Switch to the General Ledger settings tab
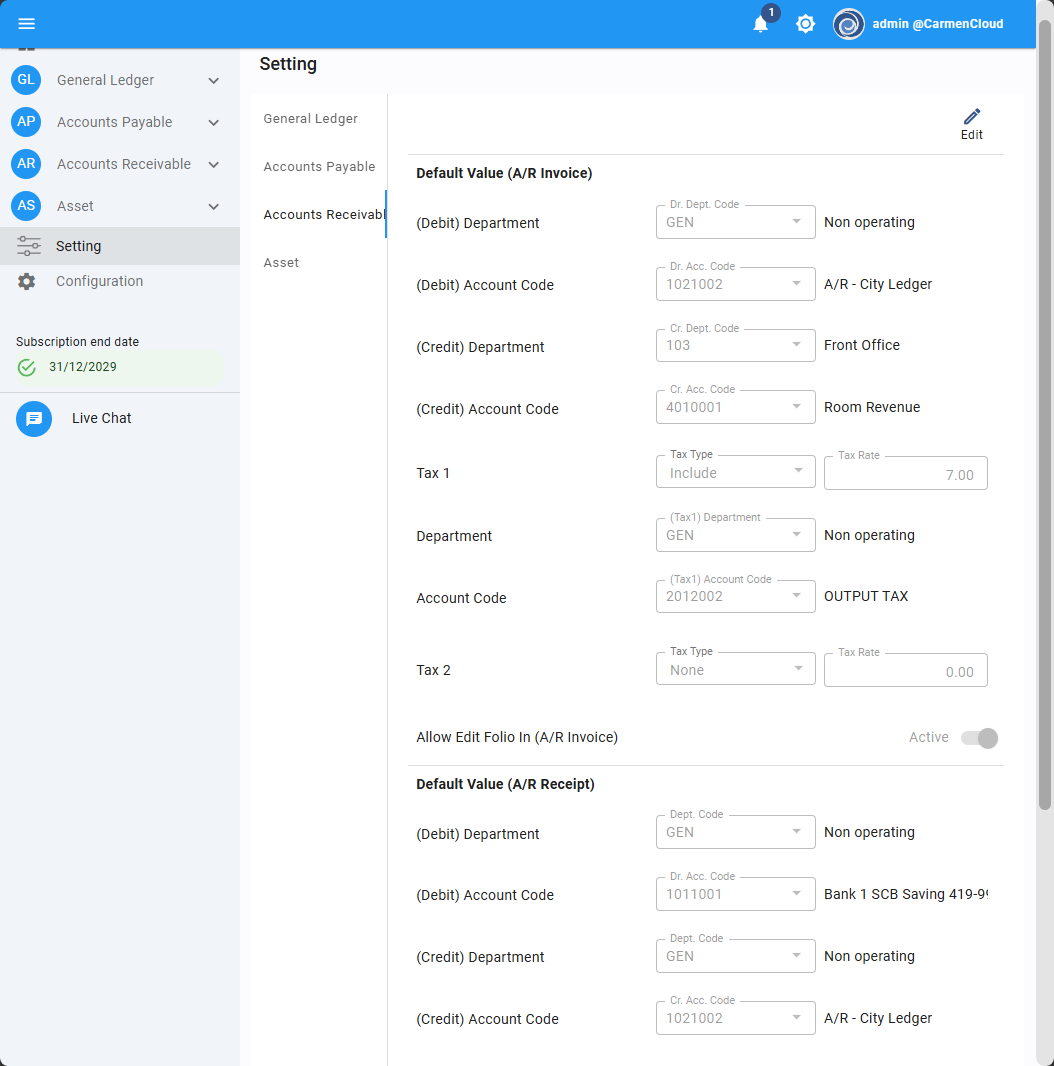 click(x=311, y=119)
